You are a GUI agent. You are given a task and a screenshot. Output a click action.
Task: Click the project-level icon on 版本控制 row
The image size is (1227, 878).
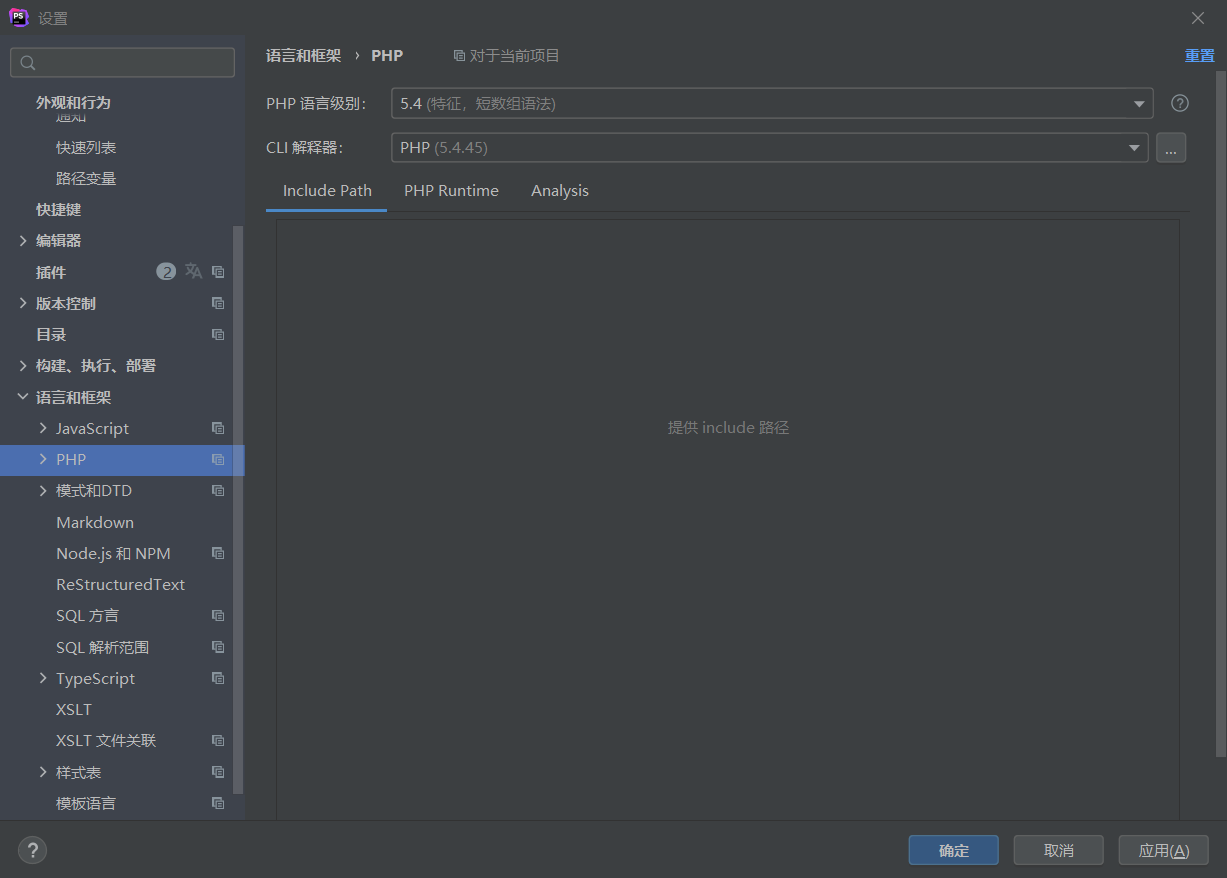(218, 303)
